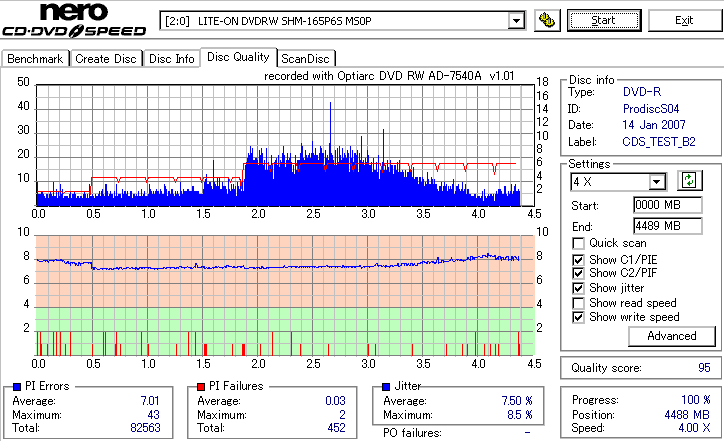Switch to the Benchmark tab
Screen dimensions: 724x441
[x=35, y=59]
